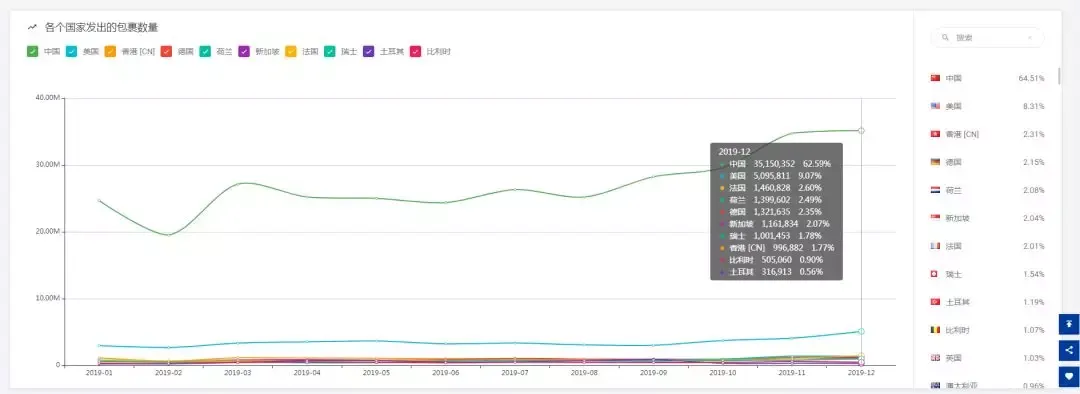The image size is (1080, 394).
Task: Toggle the 瑞士 legend checkbox
Action: [330, 51]
